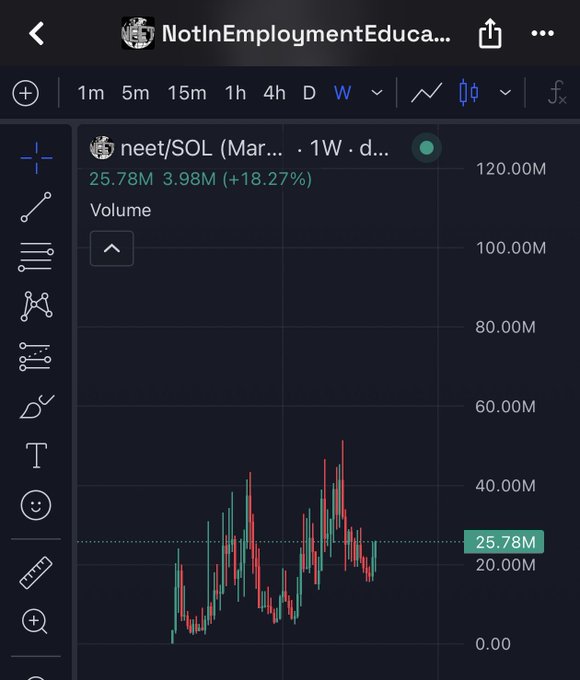Tap the 80.00M price axis label

(x=505, y=327)
